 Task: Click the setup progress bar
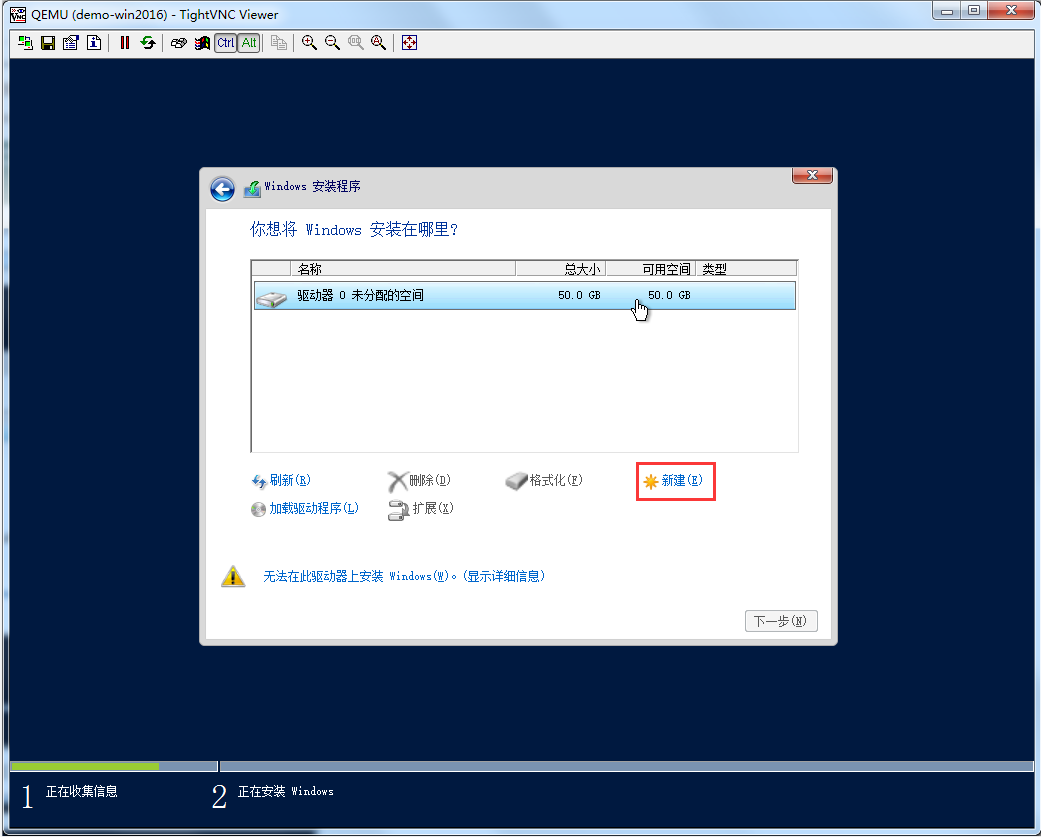(x=521, y=767)
